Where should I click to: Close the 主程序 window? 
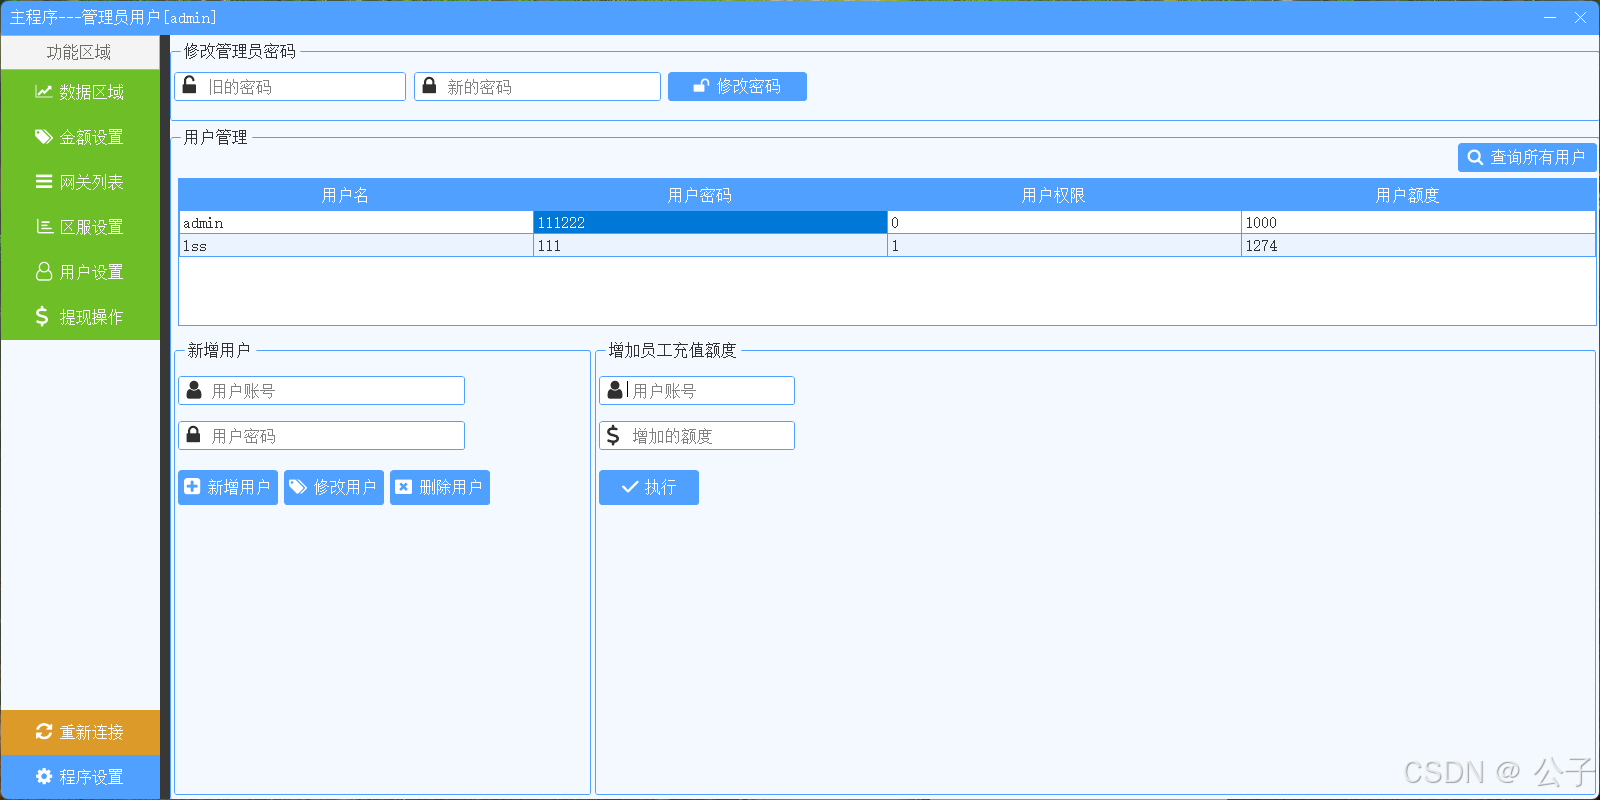click(x=1580, y=17)
